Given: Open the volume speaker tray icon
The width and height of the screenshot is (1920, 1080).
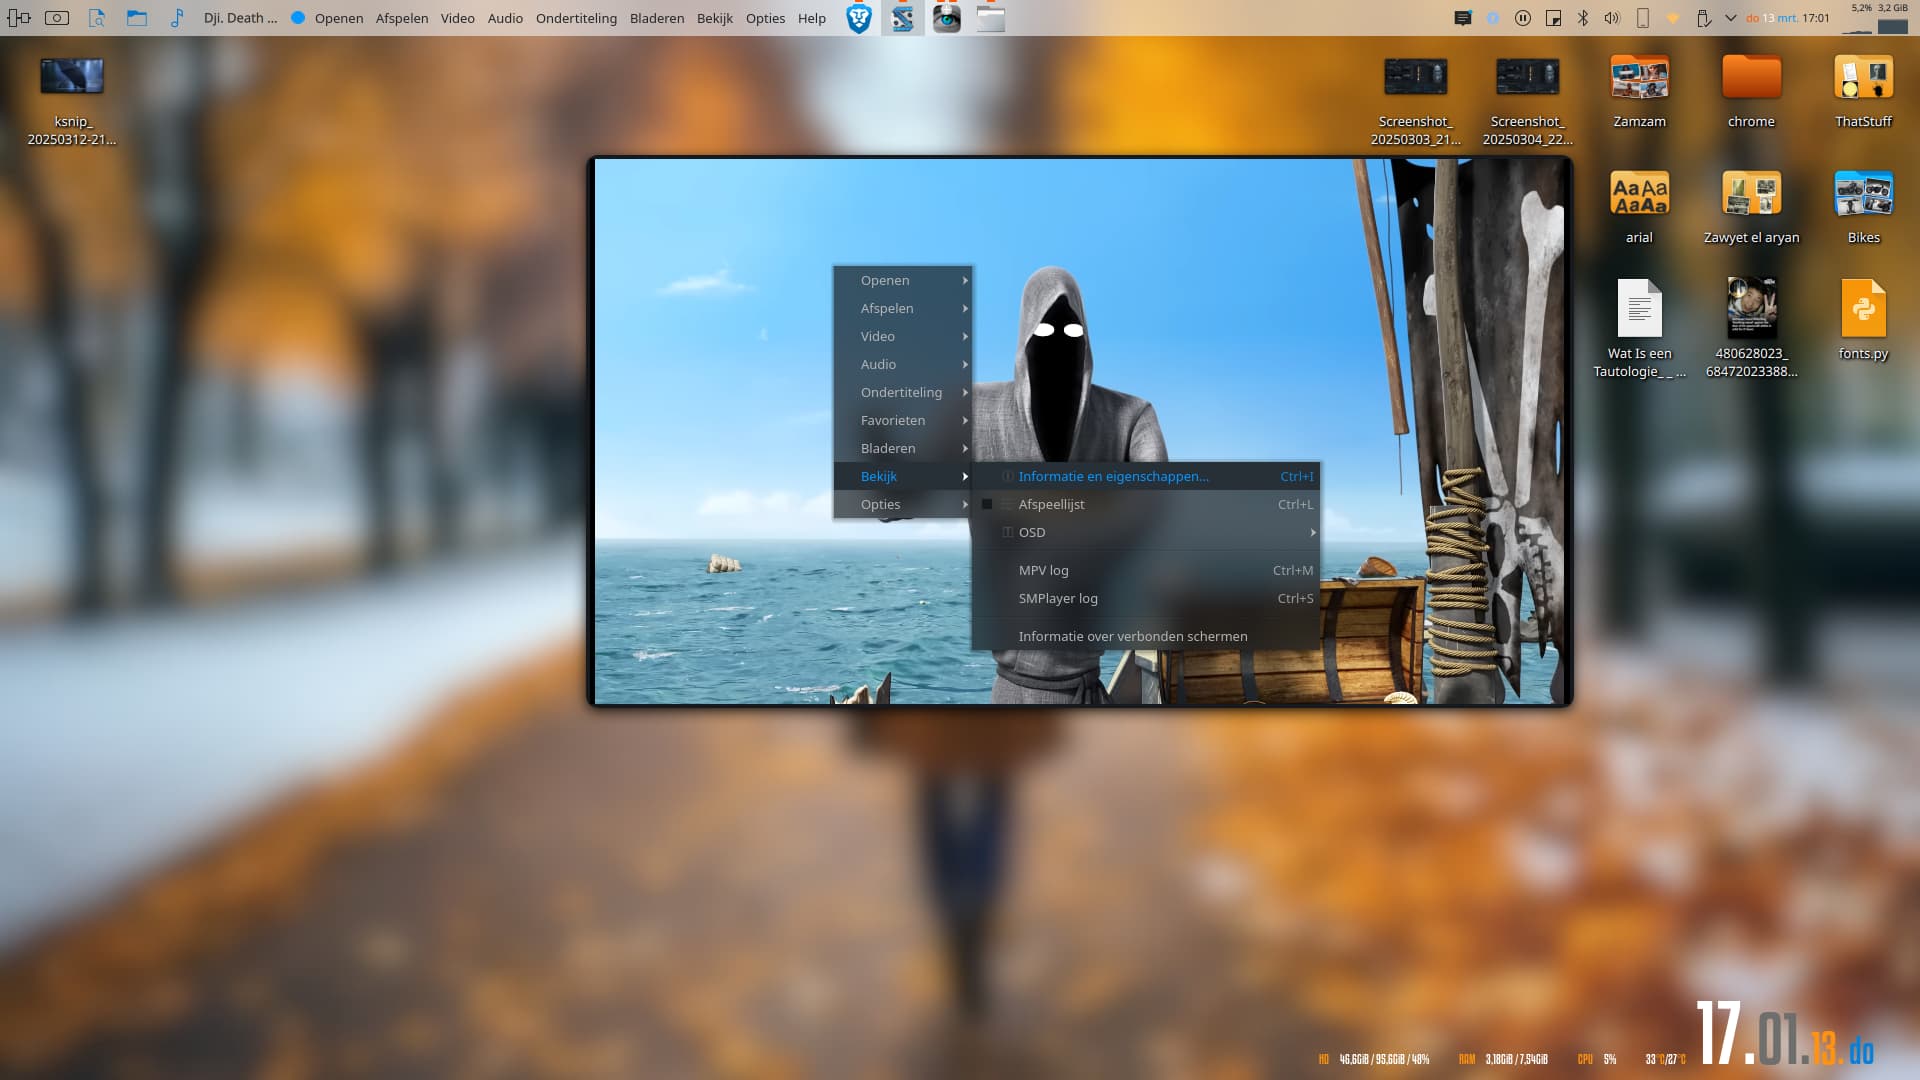Looking at the screenshot, I should tap(1612, 18).
